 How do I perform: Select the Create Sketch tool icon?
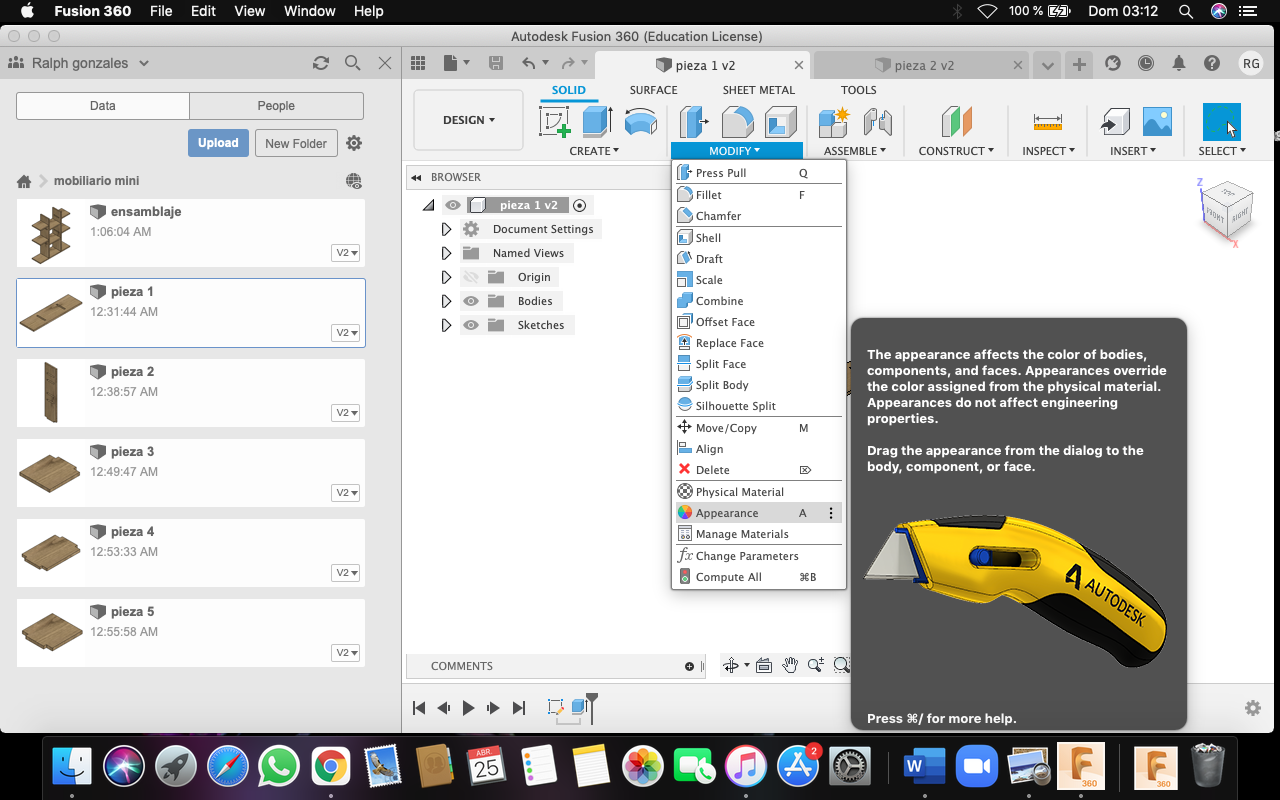click(554, 122)
